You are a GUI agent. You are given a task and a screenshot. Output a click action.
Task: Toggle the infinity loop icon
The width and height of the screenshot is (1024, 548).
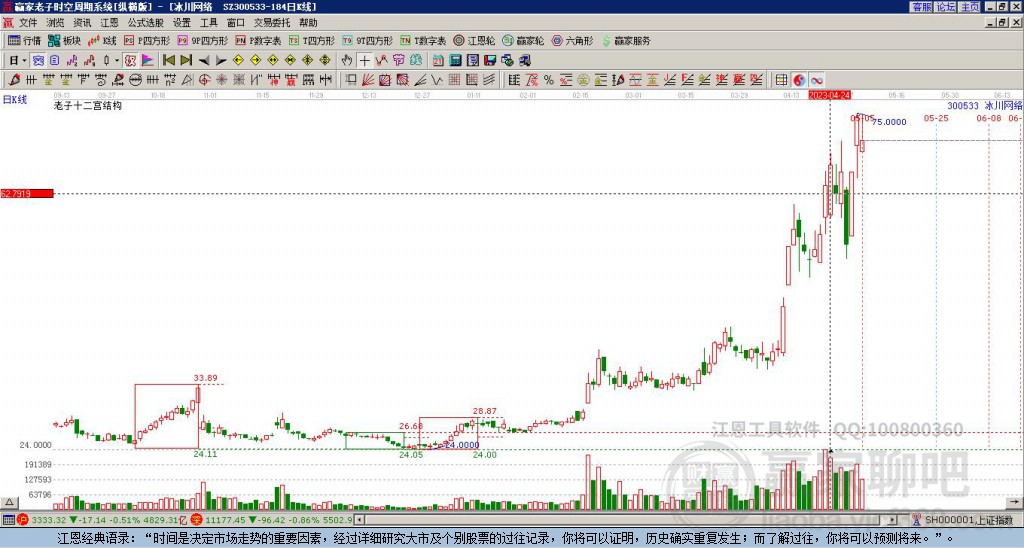click(817, 80)
